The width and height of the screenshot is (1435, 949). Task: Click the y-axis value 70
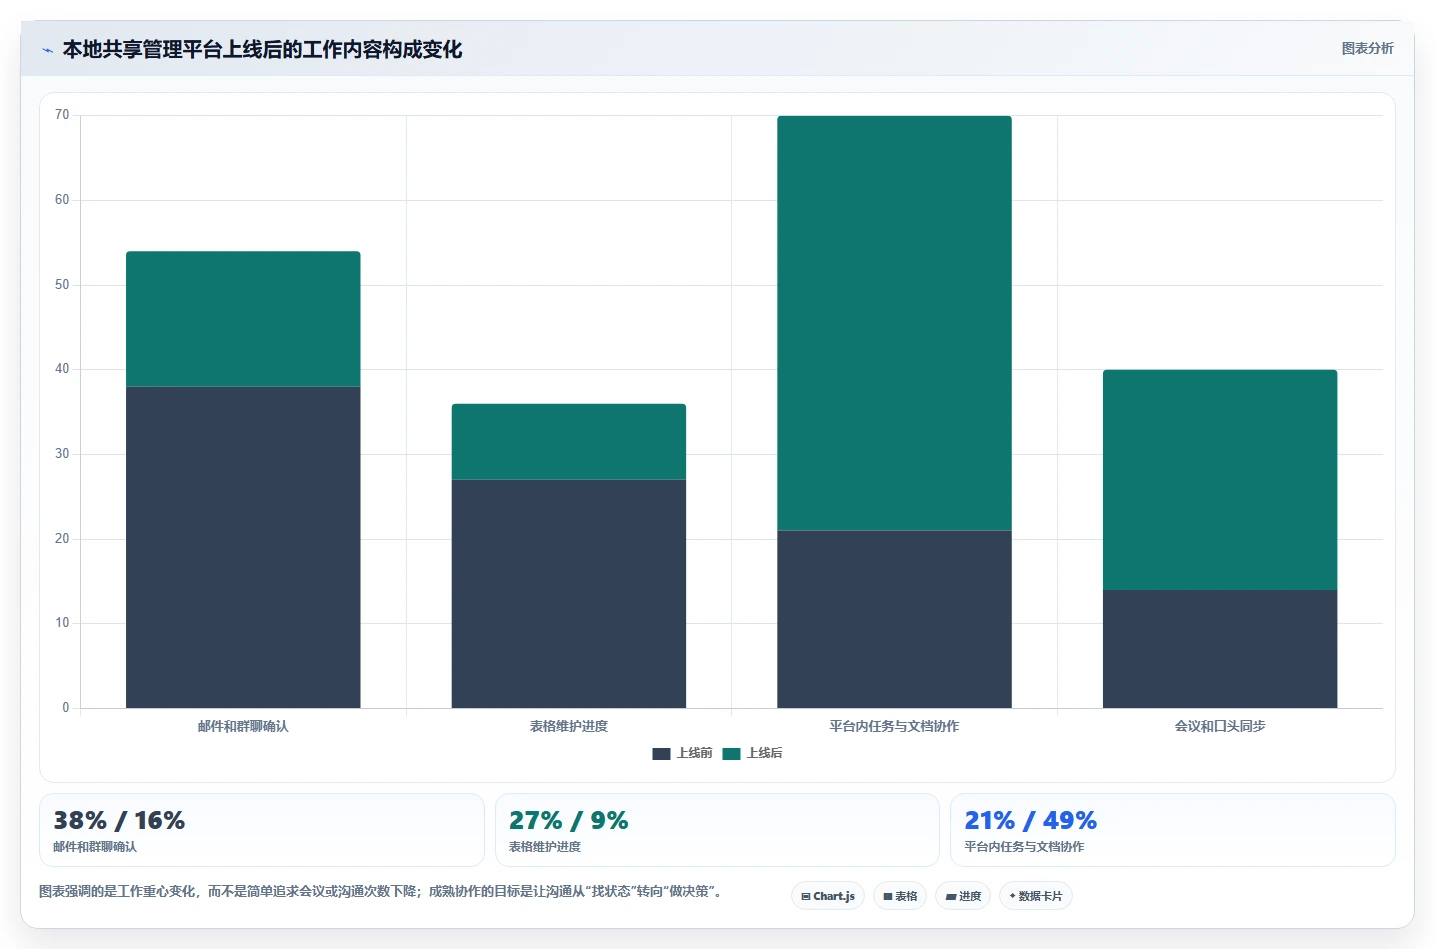pos(62,115)
